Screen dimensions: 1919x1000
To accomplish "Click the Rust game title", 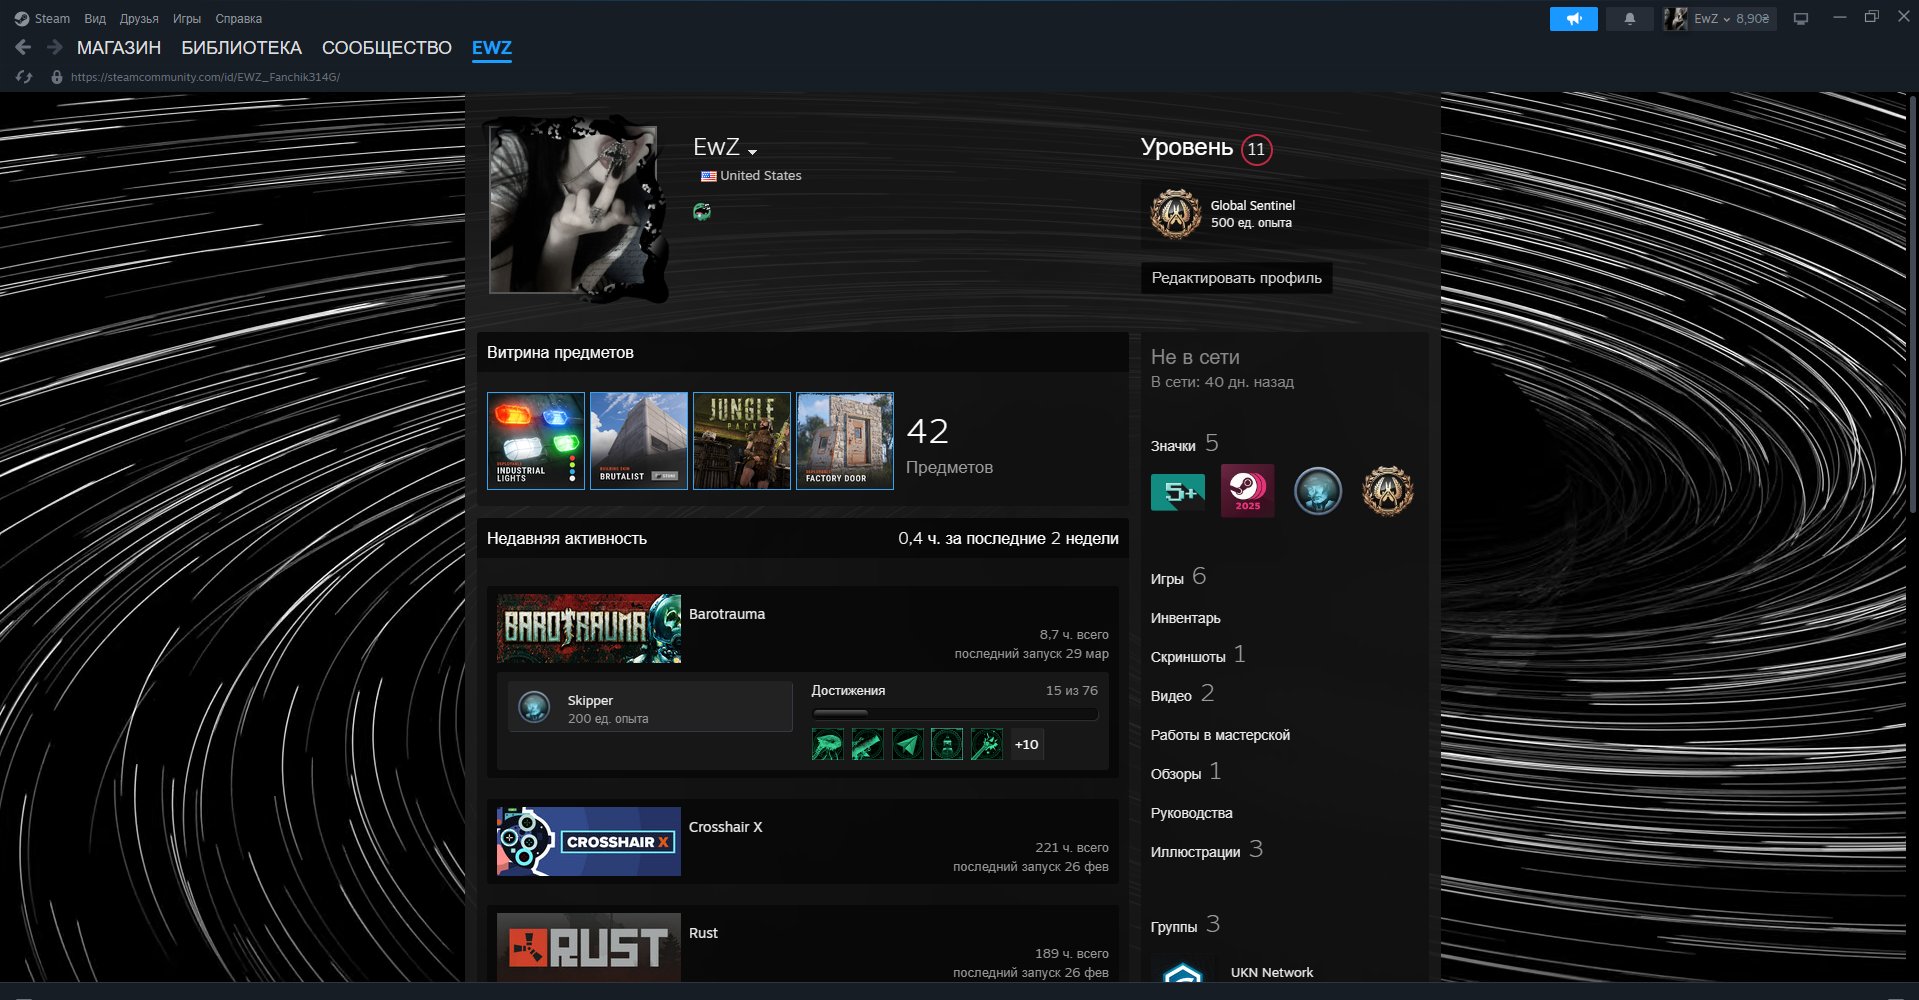I will point(703,933).
